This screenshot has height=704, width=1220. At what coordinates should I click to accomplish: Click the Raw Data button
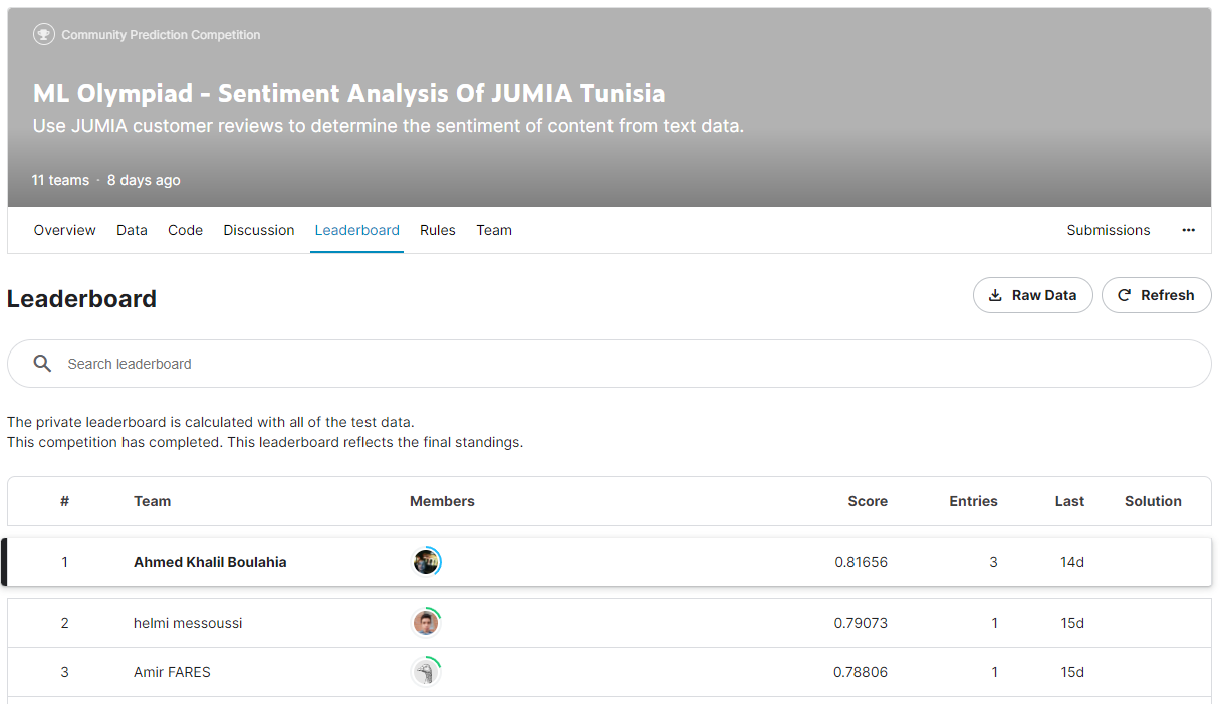click(1032, 295)
